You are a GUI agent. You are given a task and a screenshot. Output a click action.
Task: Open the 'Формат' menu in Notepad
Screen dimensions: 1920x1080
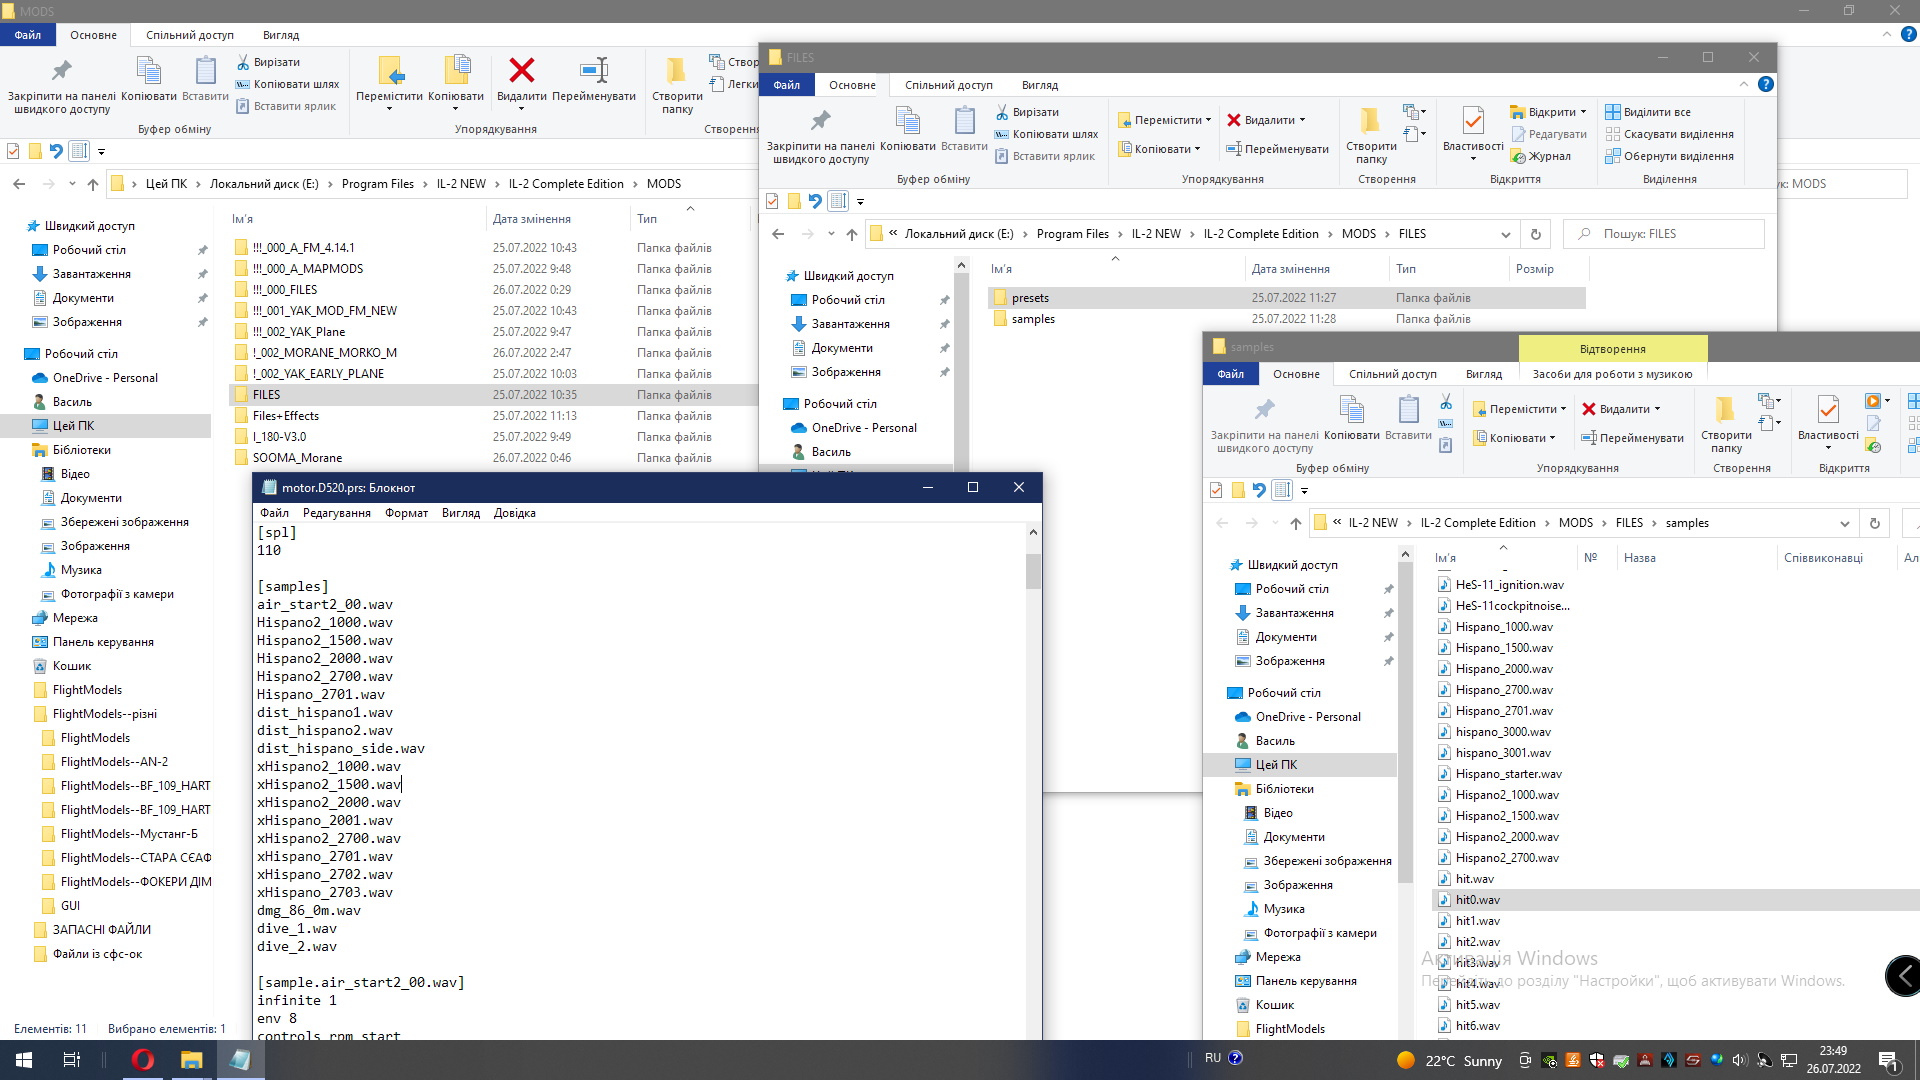[406, 513]
